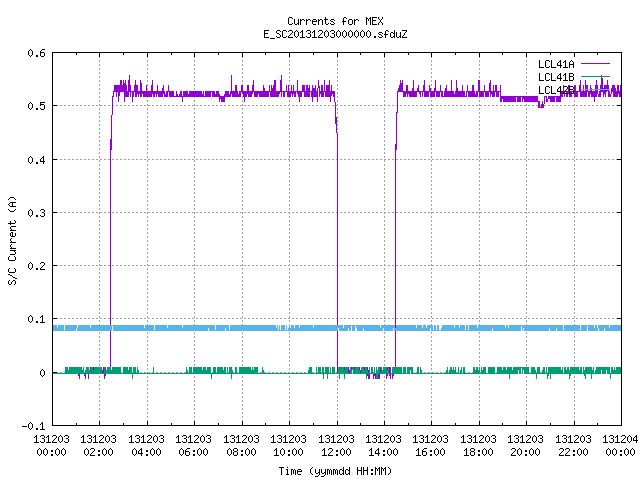Click the chart title "Currents for MEX"
640x480 pixels.
pos(335,21)
